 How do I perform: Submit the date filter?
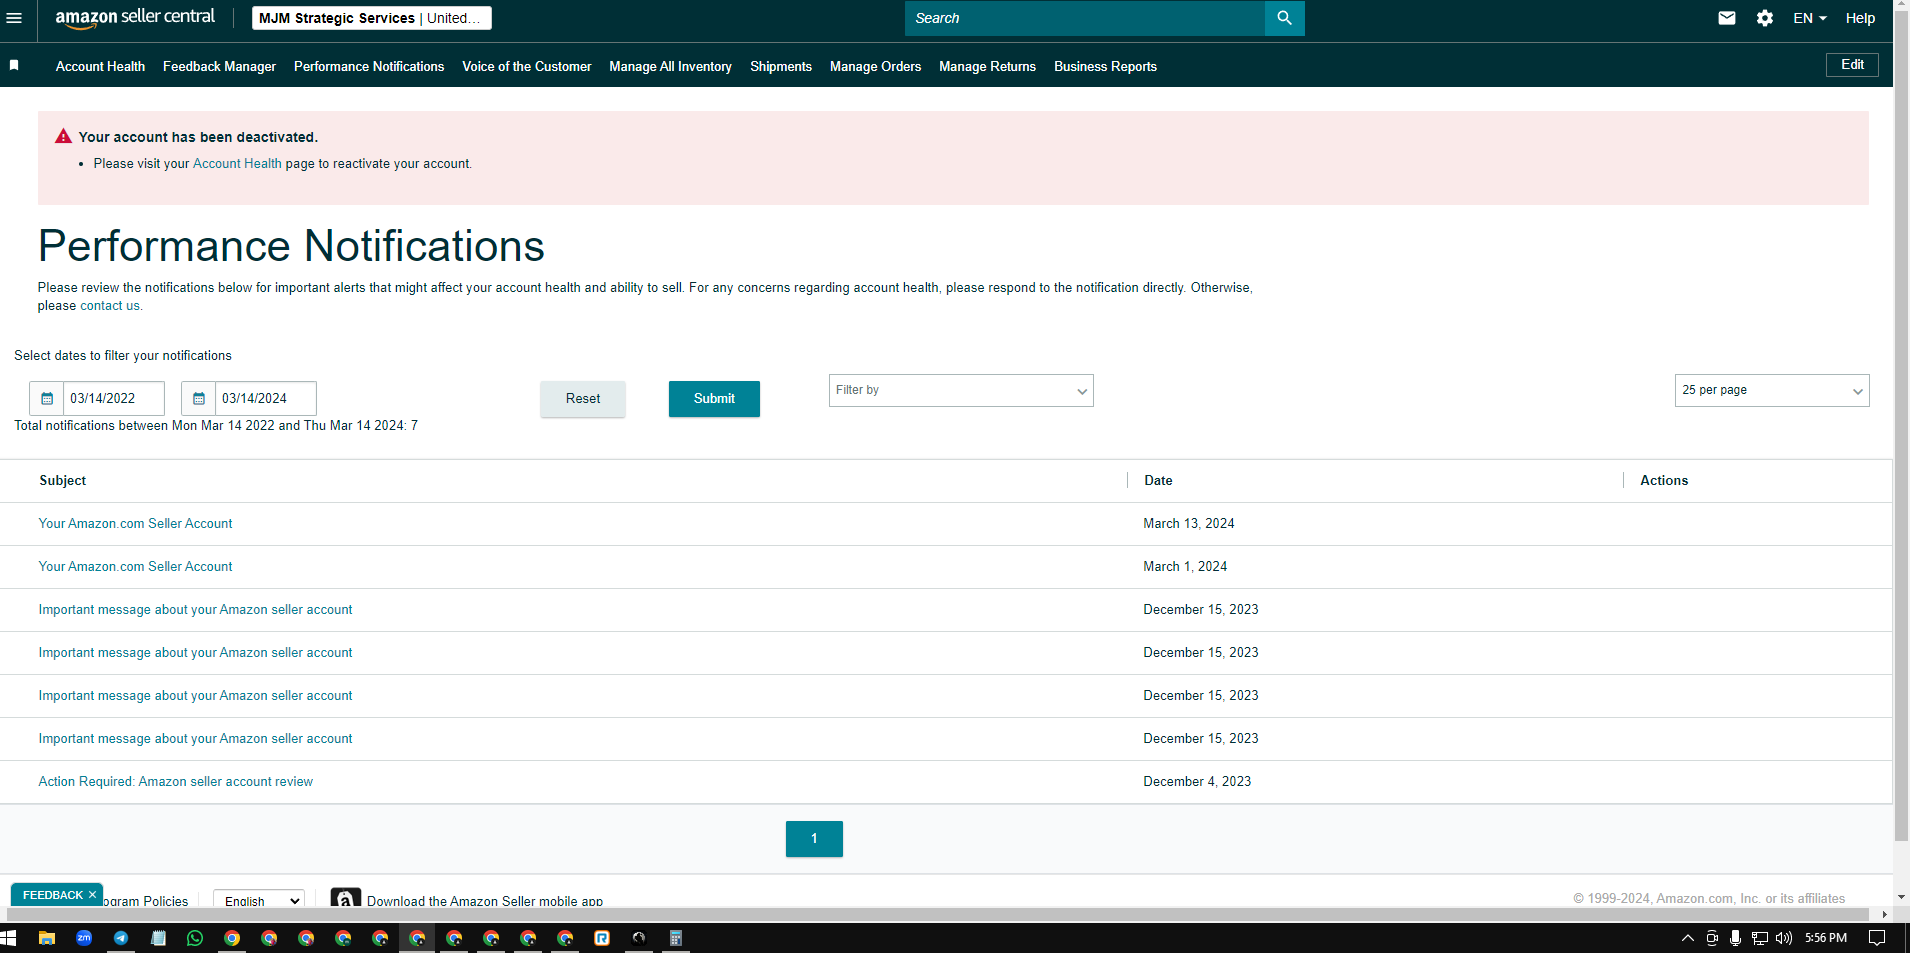[714, 399]
